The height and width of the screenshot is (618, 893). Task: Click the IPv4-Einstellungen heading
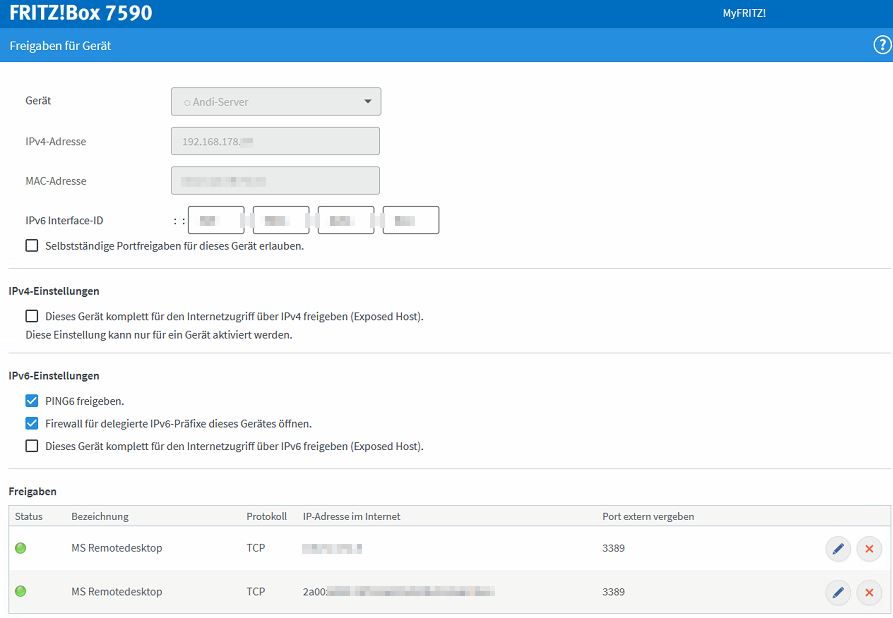[x=54, y=291]
